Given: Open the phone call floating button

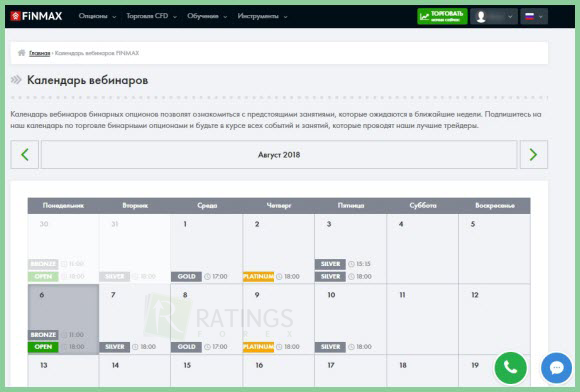Looking at the screenshot, I should (510, 368).
